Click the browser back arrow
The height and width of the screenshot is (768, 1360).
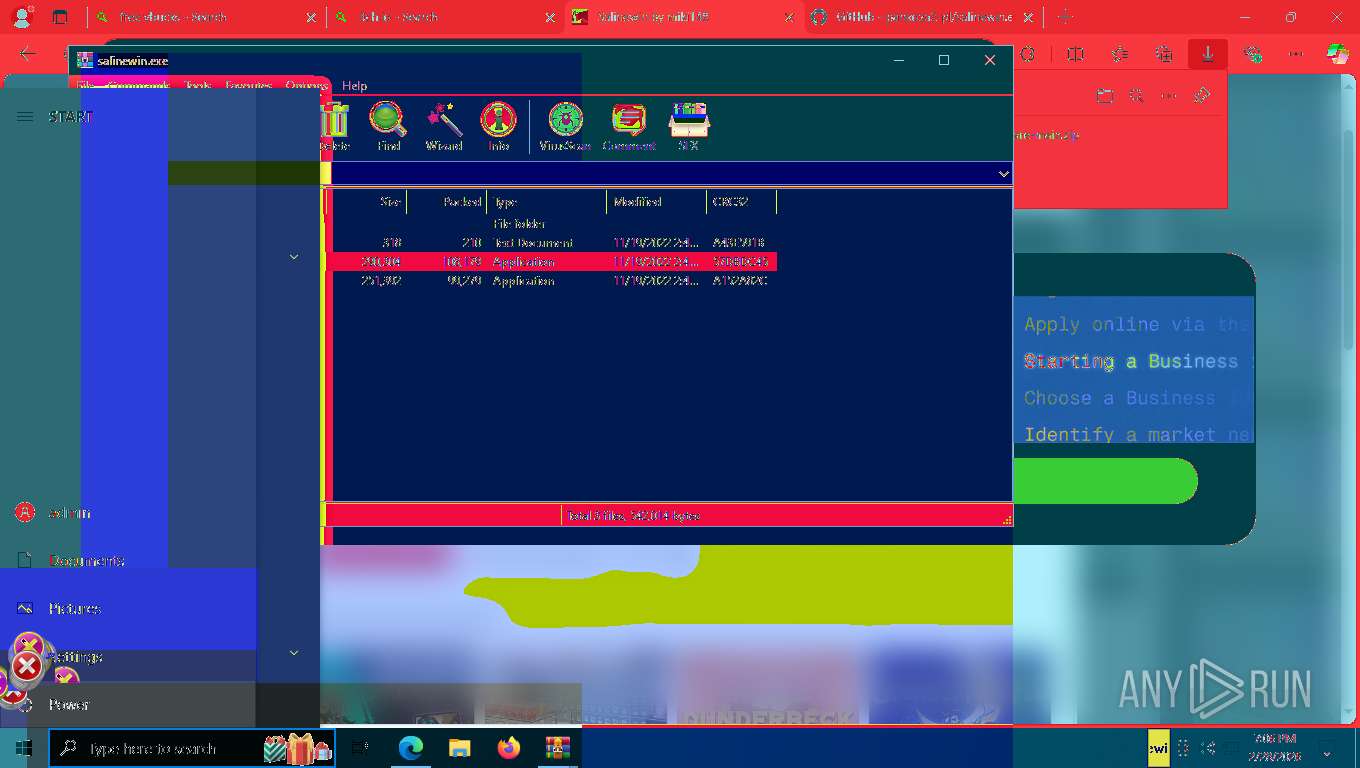(27, 54)
